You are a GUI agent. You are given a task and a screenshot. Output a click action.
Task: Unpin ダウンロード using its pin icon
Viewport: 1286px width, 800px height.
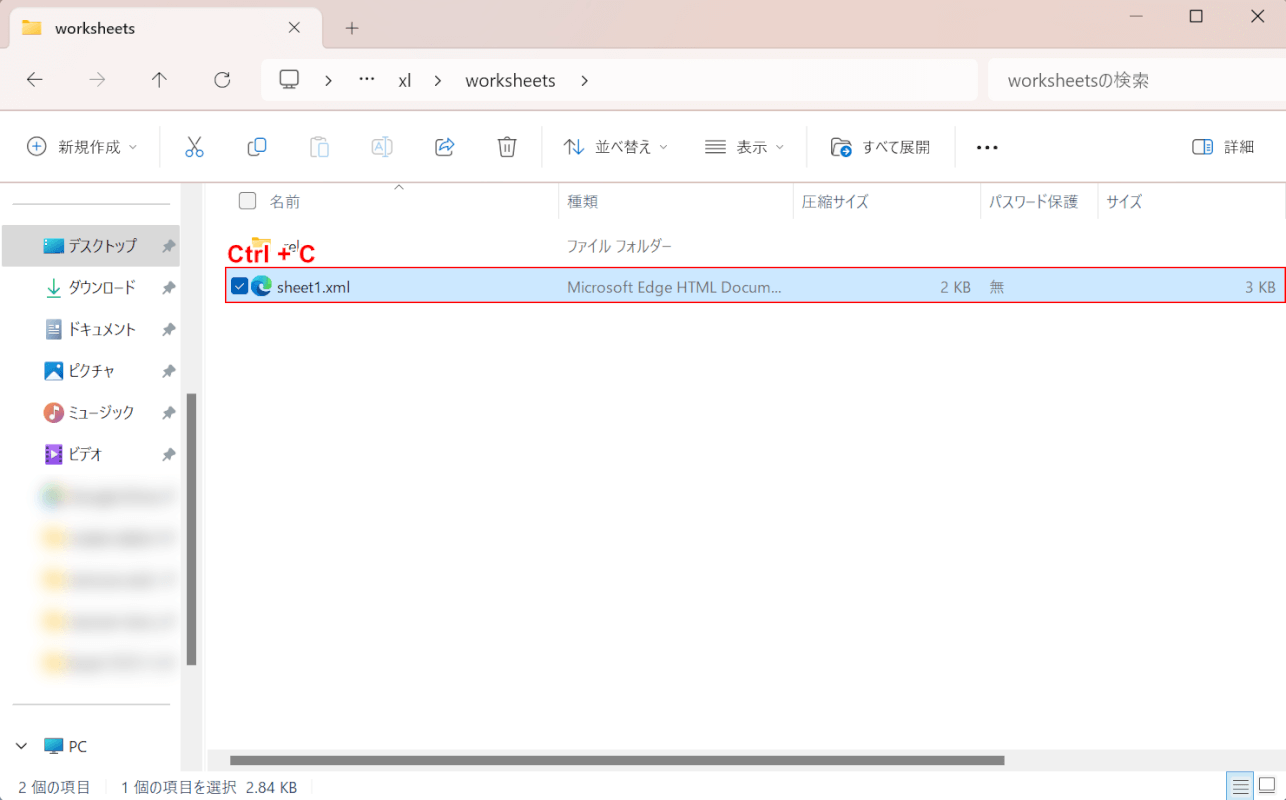pos(168,287)
